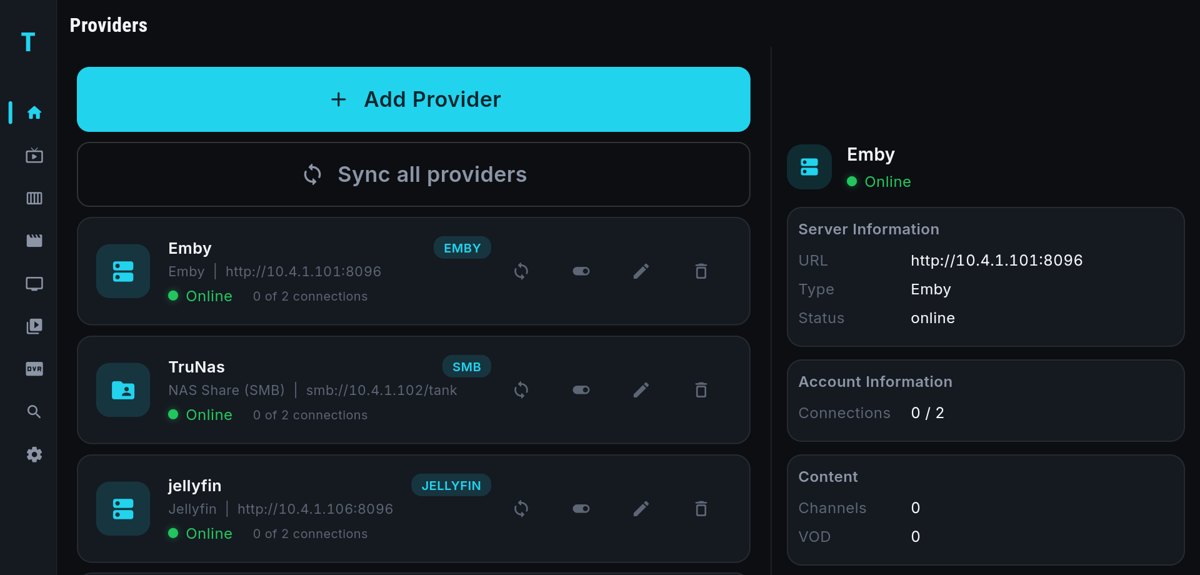Edit the TruNas provider
Screen dimensions: 1200x575
pos(641,390)
